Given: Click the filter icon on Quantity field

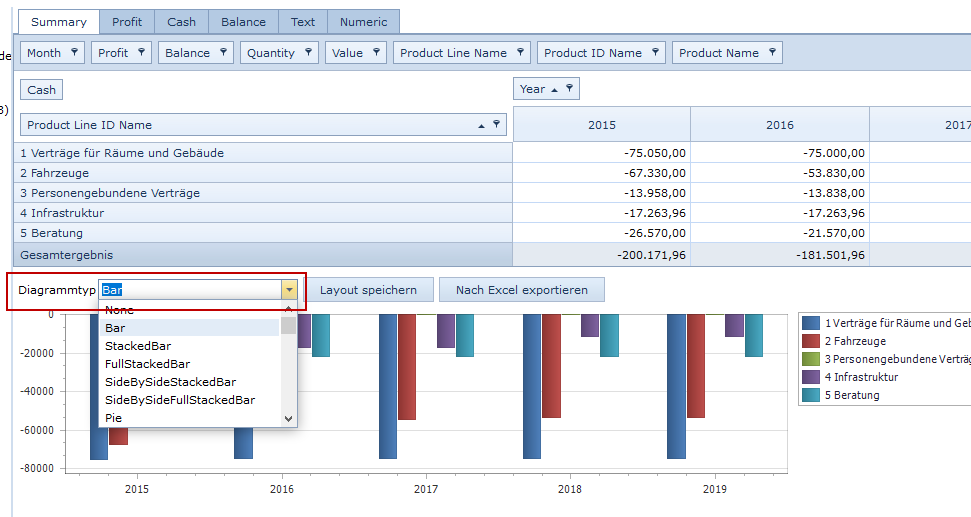Looking at the screenshot, I should click(308, 53).
